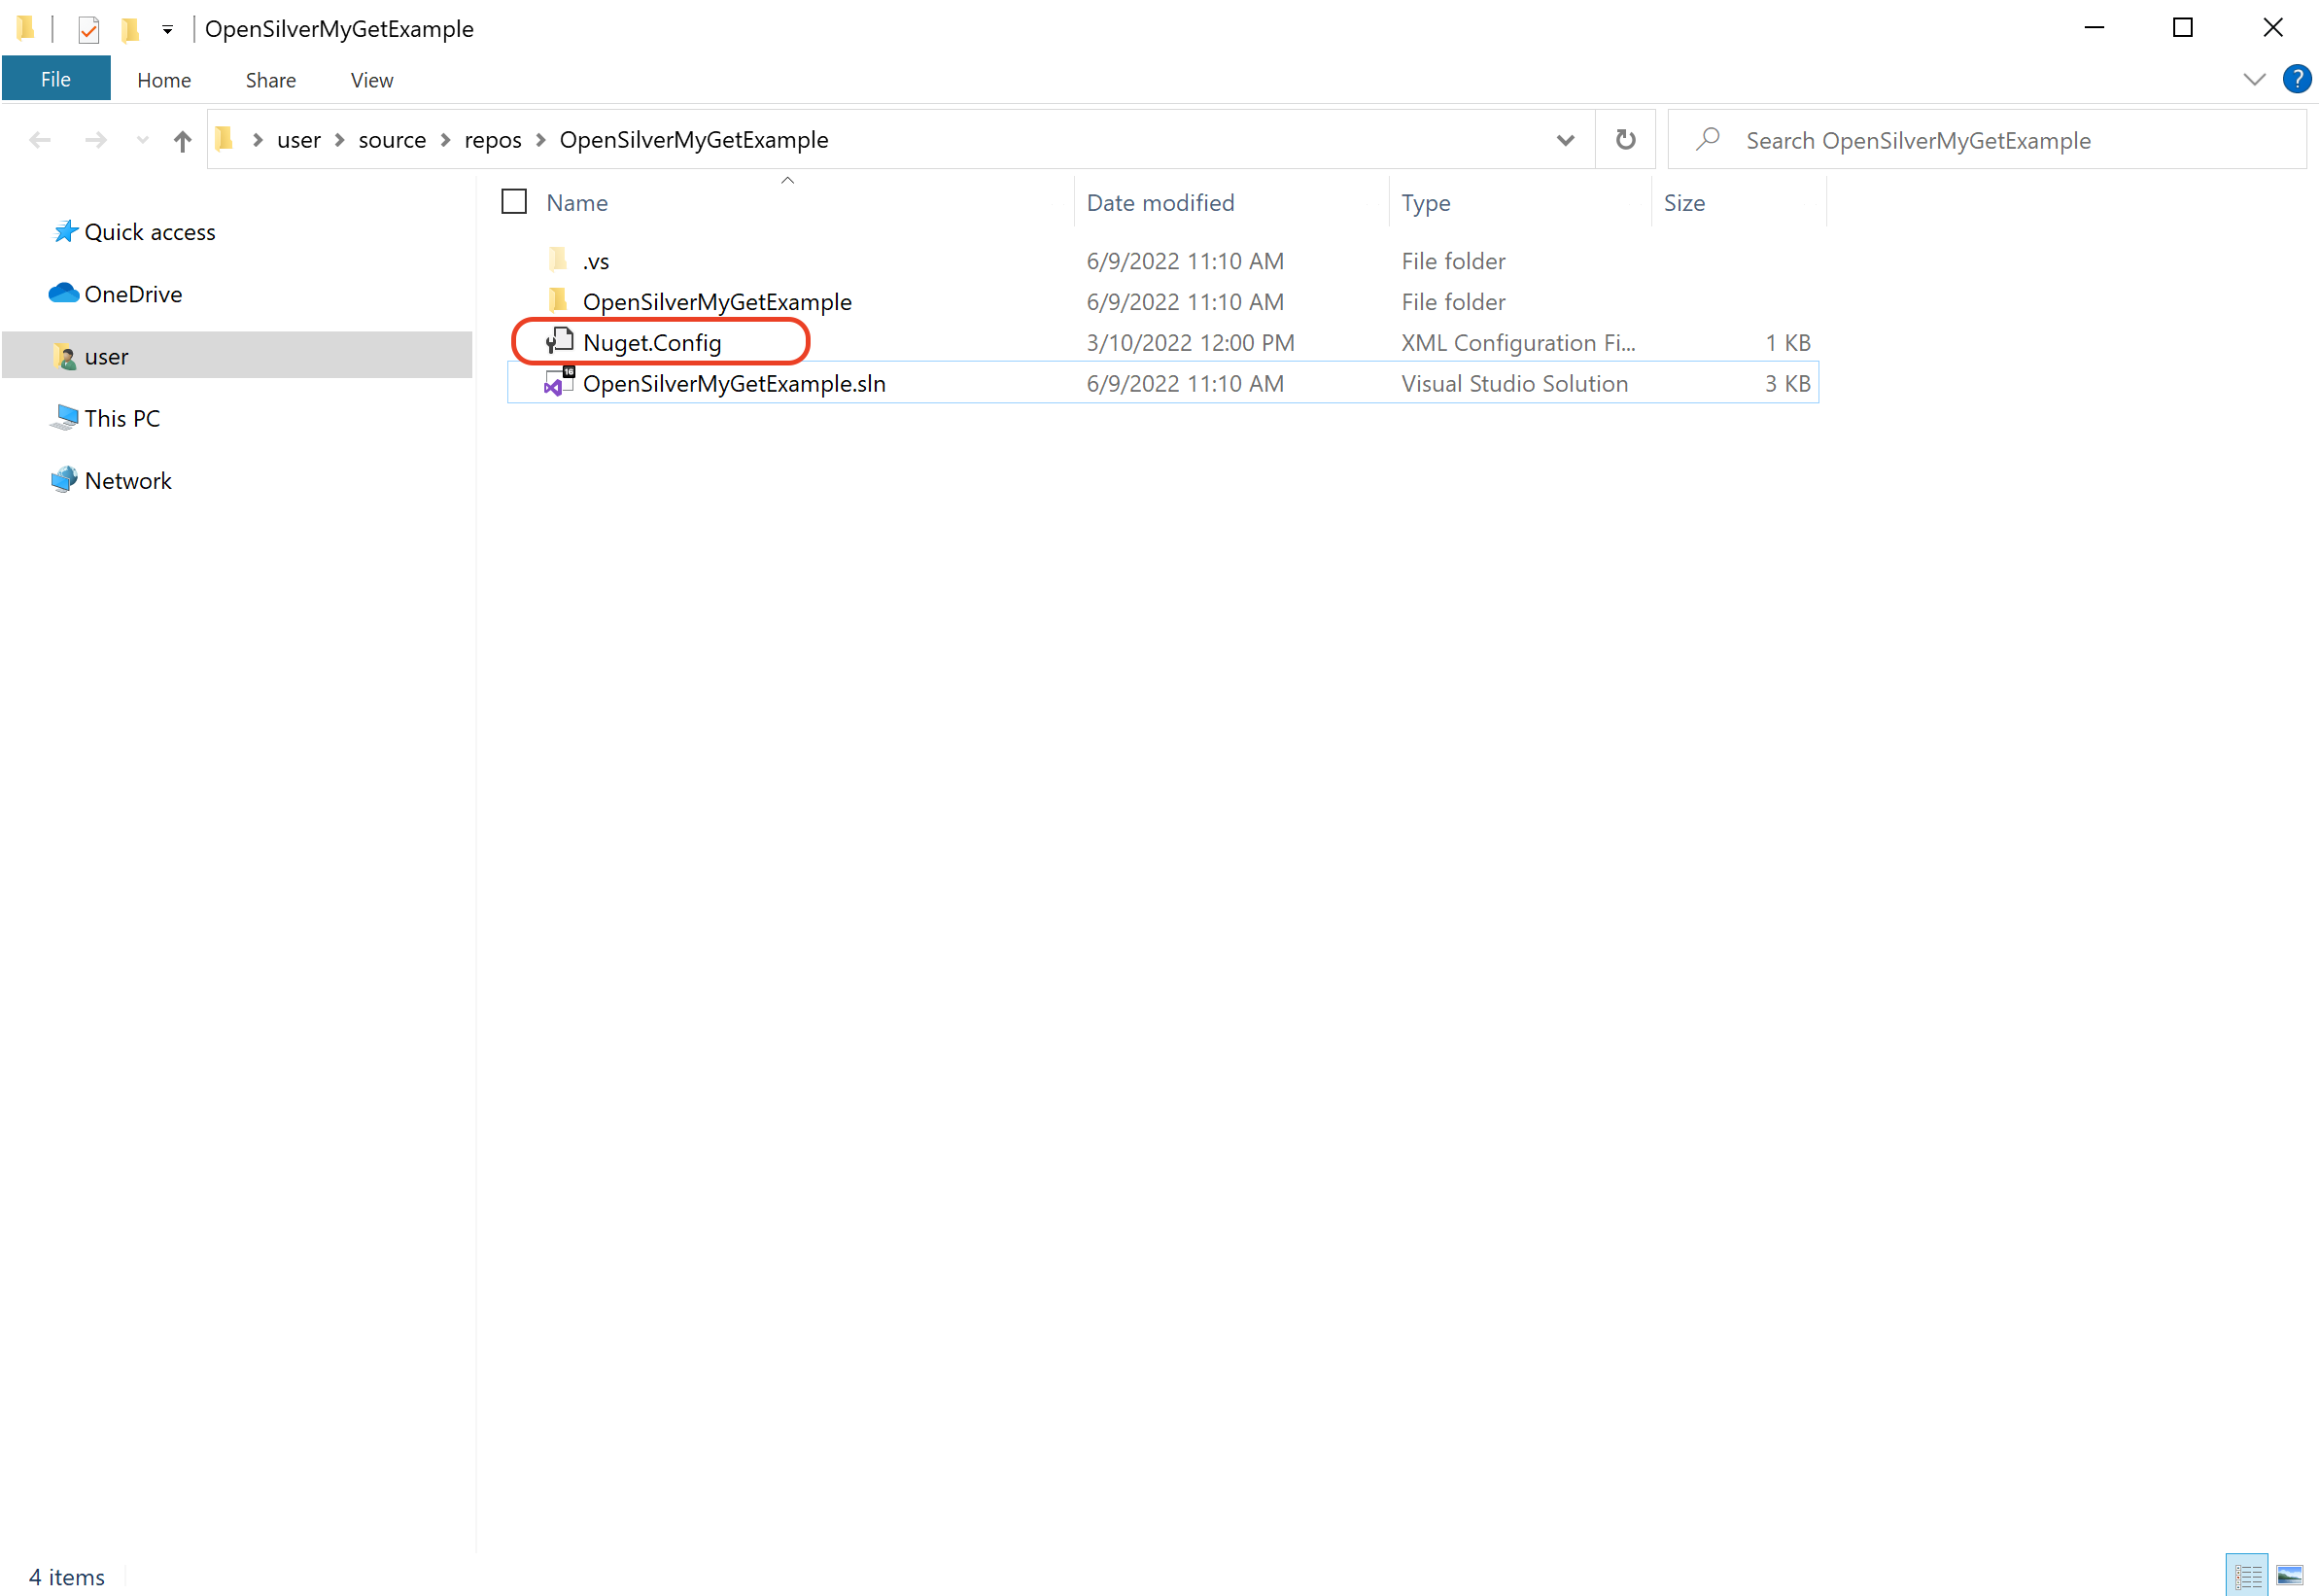Open the recent locations dropdown arrow
The height and width of the screenshot is (1596, 2320).
[143, 141]
